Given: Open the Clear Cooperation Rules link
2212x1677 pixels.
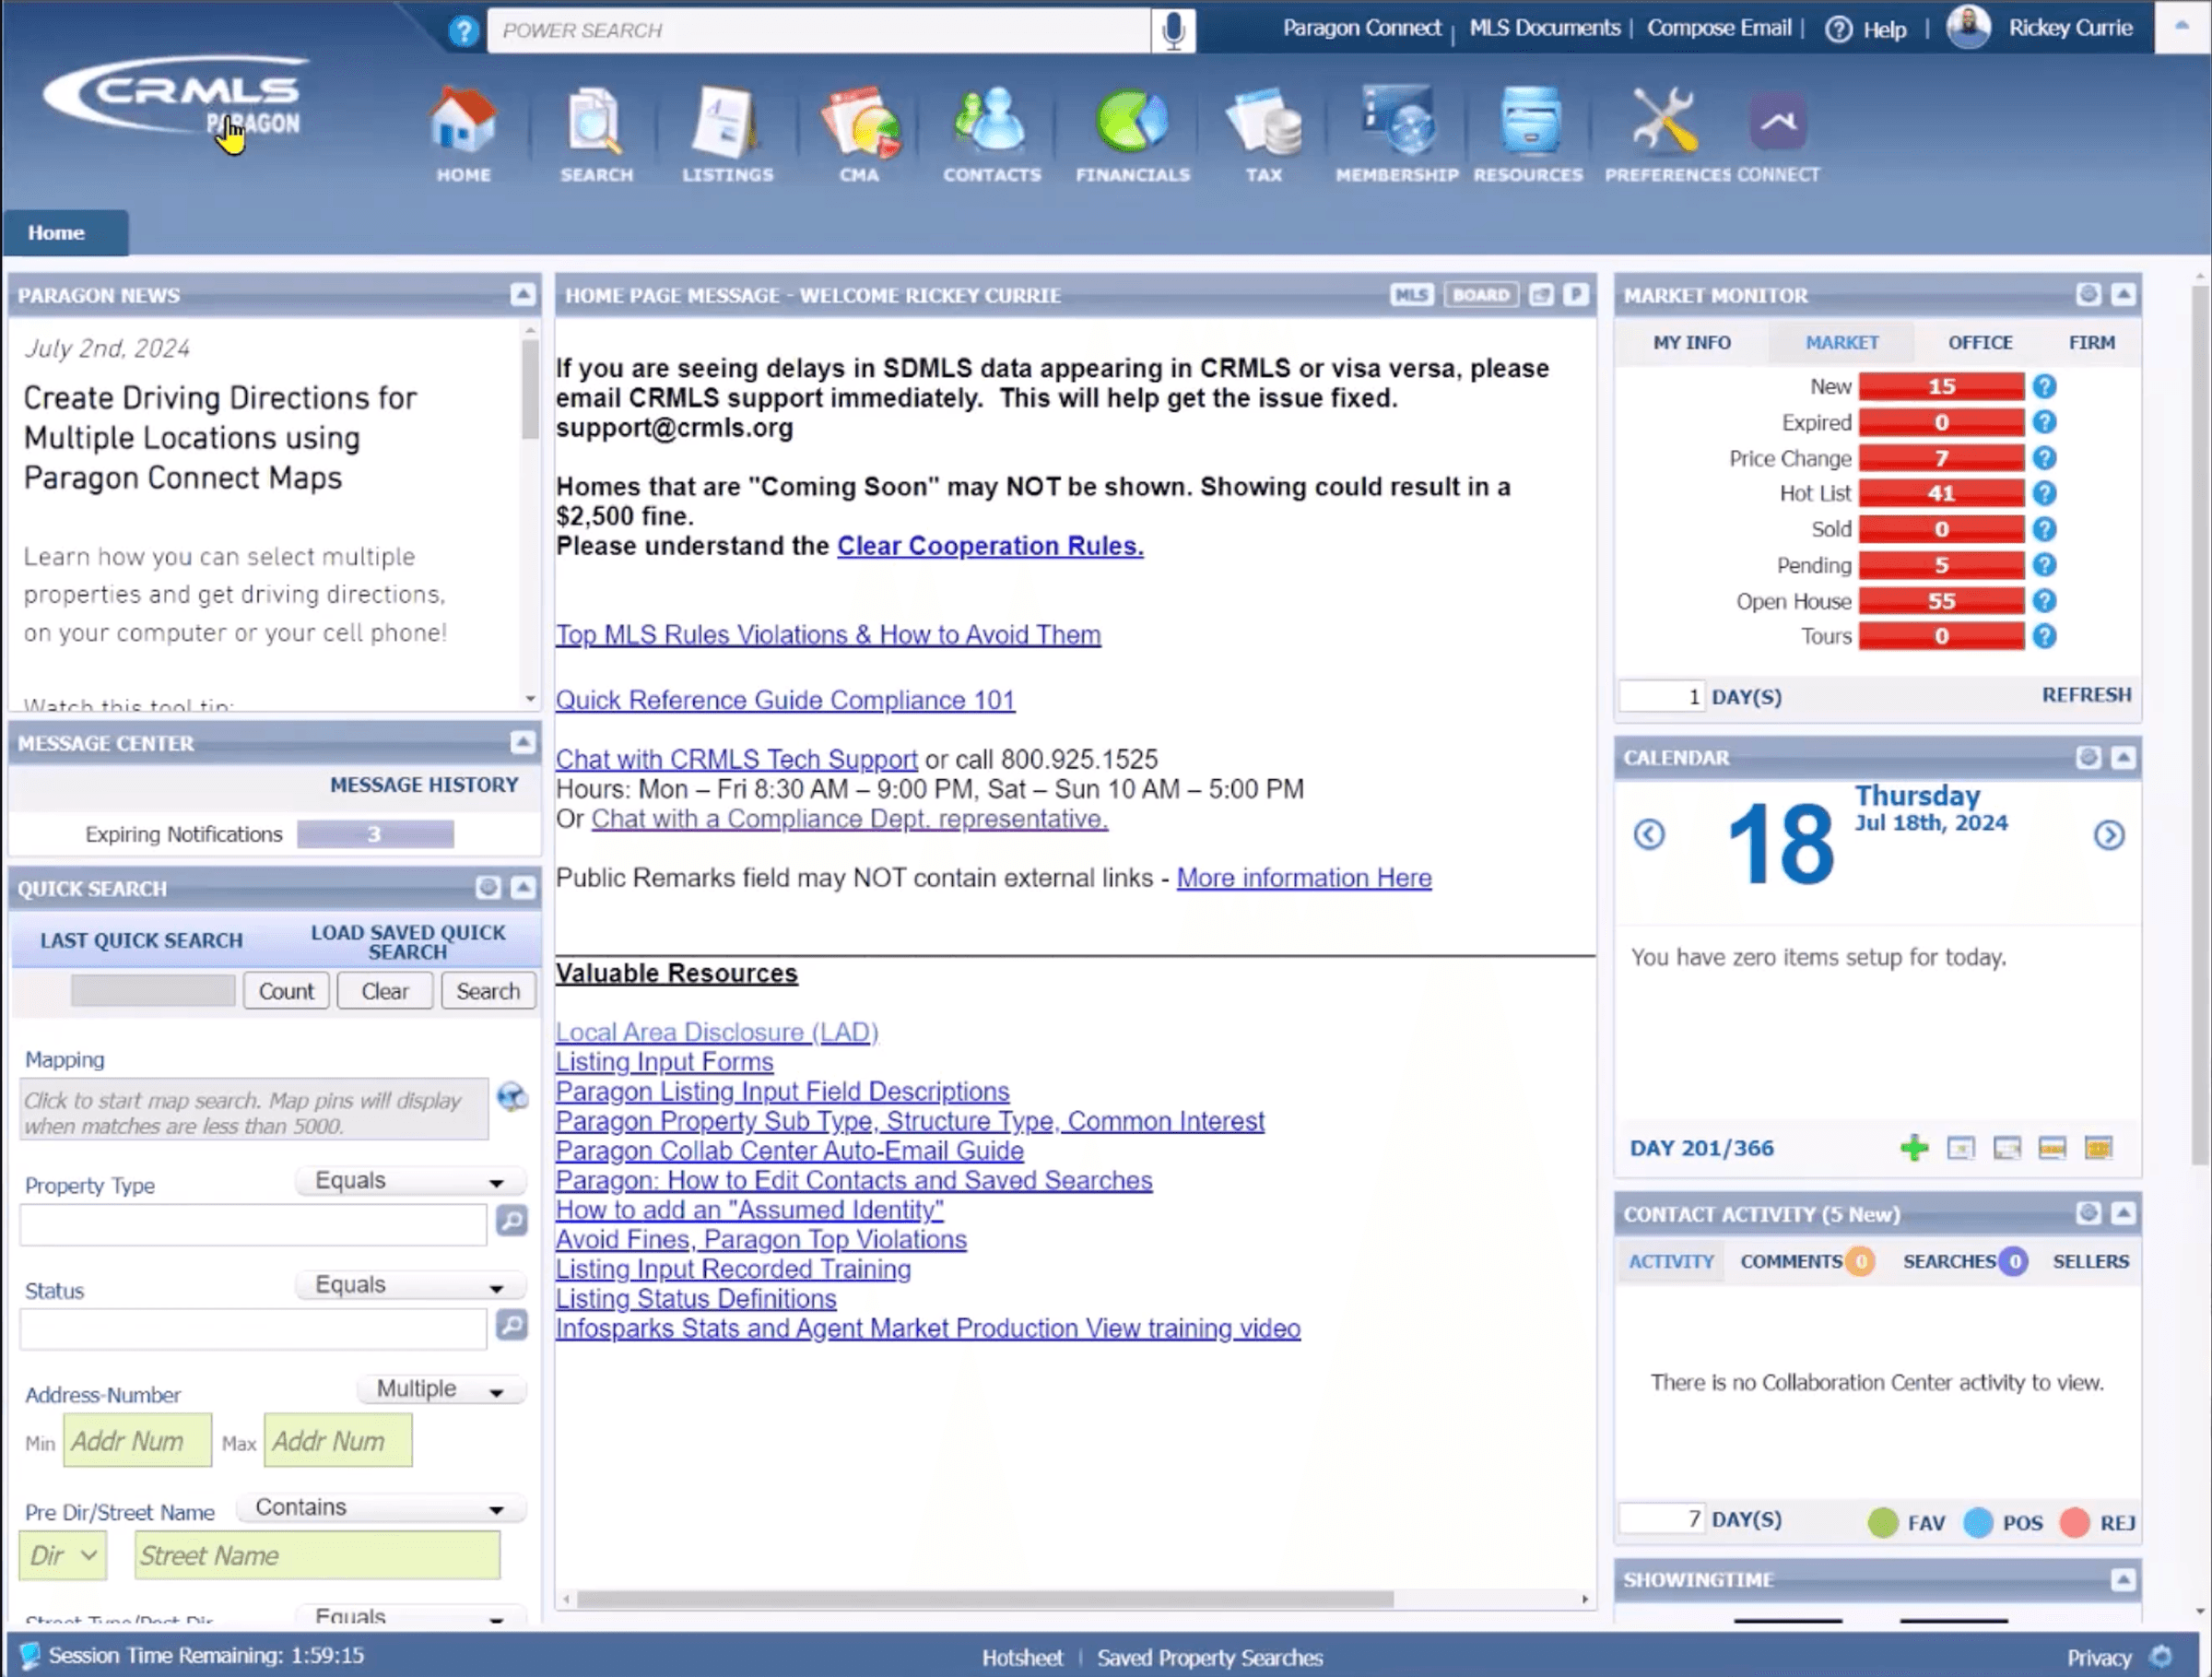Looking at the screenshot, I should (x=990, y=546).
